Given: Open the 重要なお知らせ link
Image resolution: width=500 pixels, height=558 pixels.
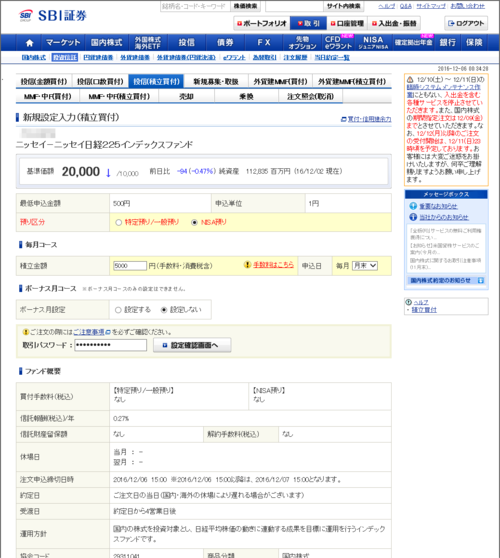Looking at the screenshot, I should coord(438,206).
